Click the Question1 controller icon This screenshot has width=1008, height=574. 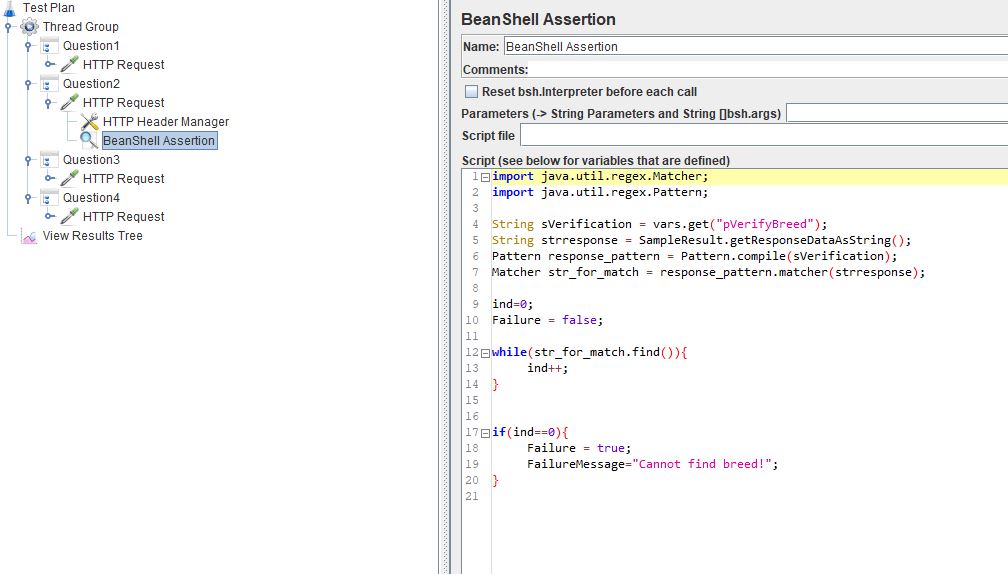coord(49,46)
